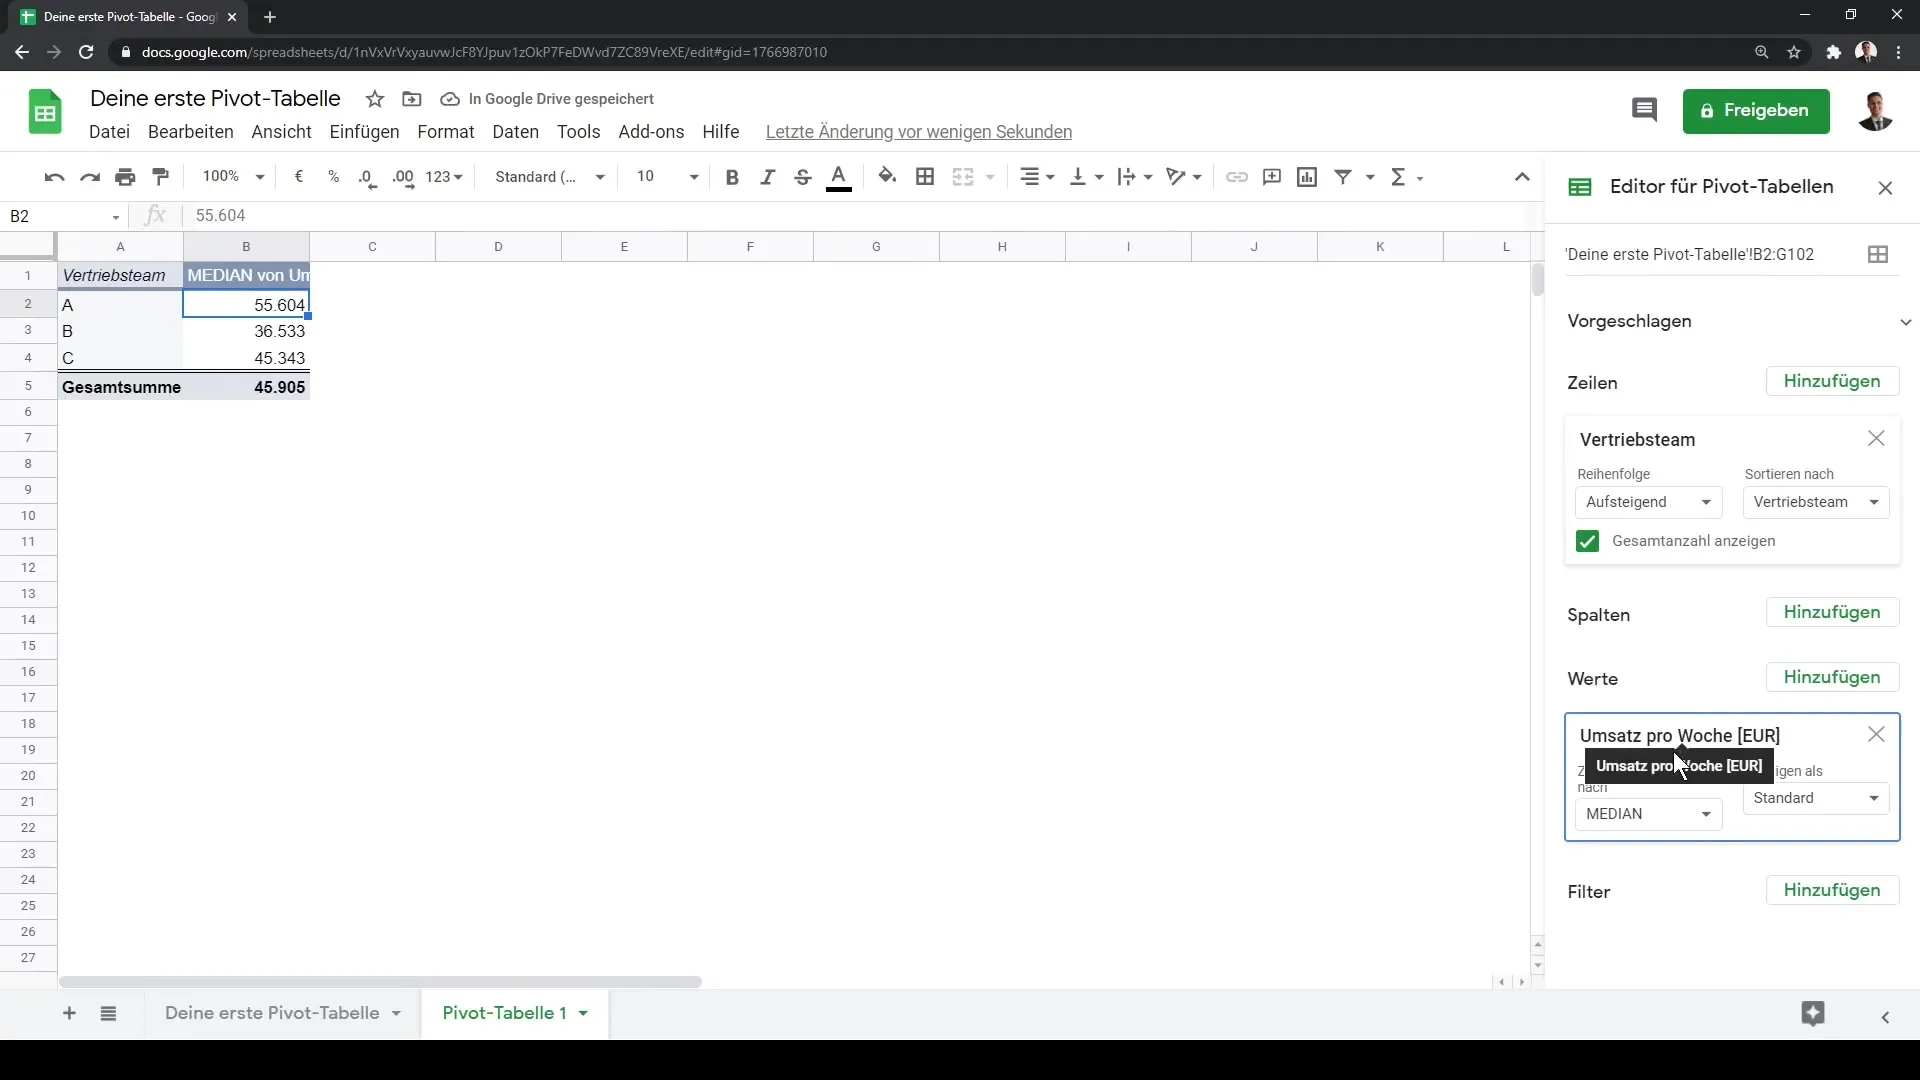Open Explore button at bottom right

pos(1813,1013)
